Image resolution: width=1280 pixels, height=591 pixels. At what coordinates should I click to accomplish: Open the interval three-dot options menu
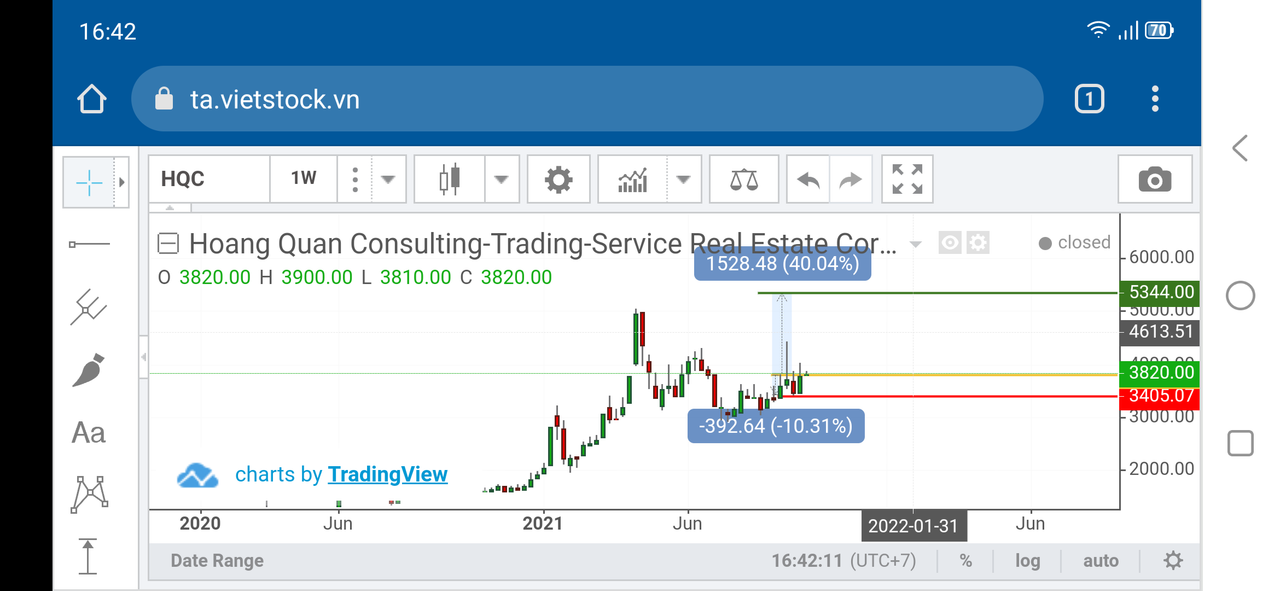(355, 179)
